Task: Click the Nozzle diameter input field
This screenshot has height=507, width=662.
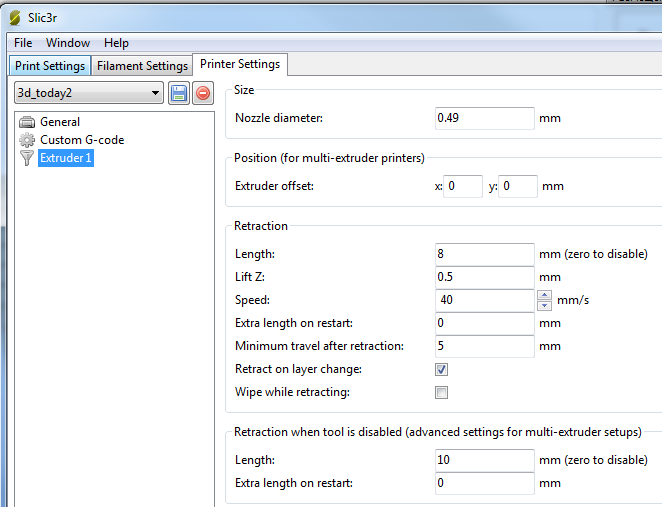Action: click(484, 118)
